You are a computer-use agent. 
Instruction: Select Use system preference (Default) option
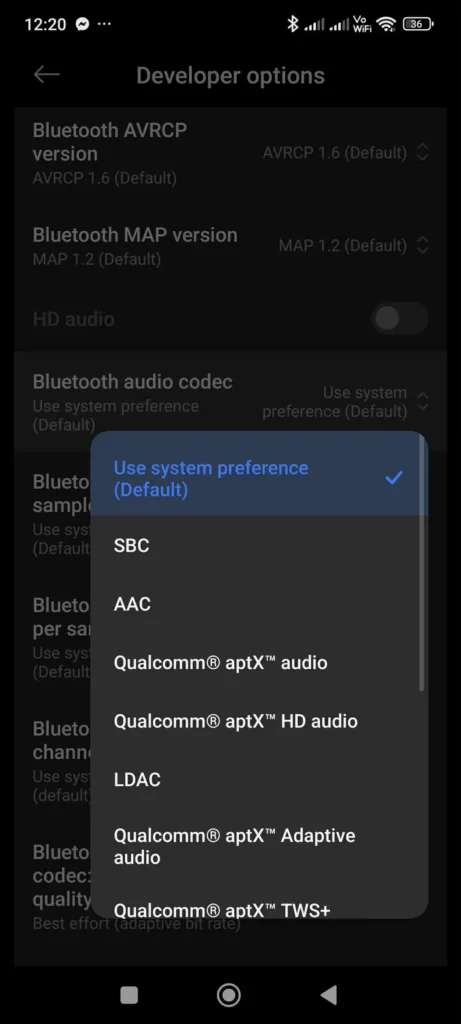(x=259, y=478)
